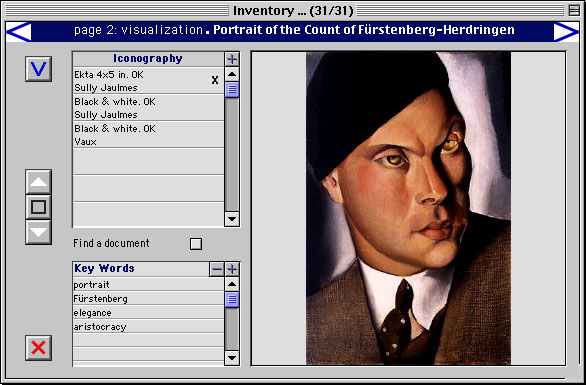The height and width of the screenshot is (385, 586).
Task: Click the red X cancel button
Action: click(x=38, y=348)
